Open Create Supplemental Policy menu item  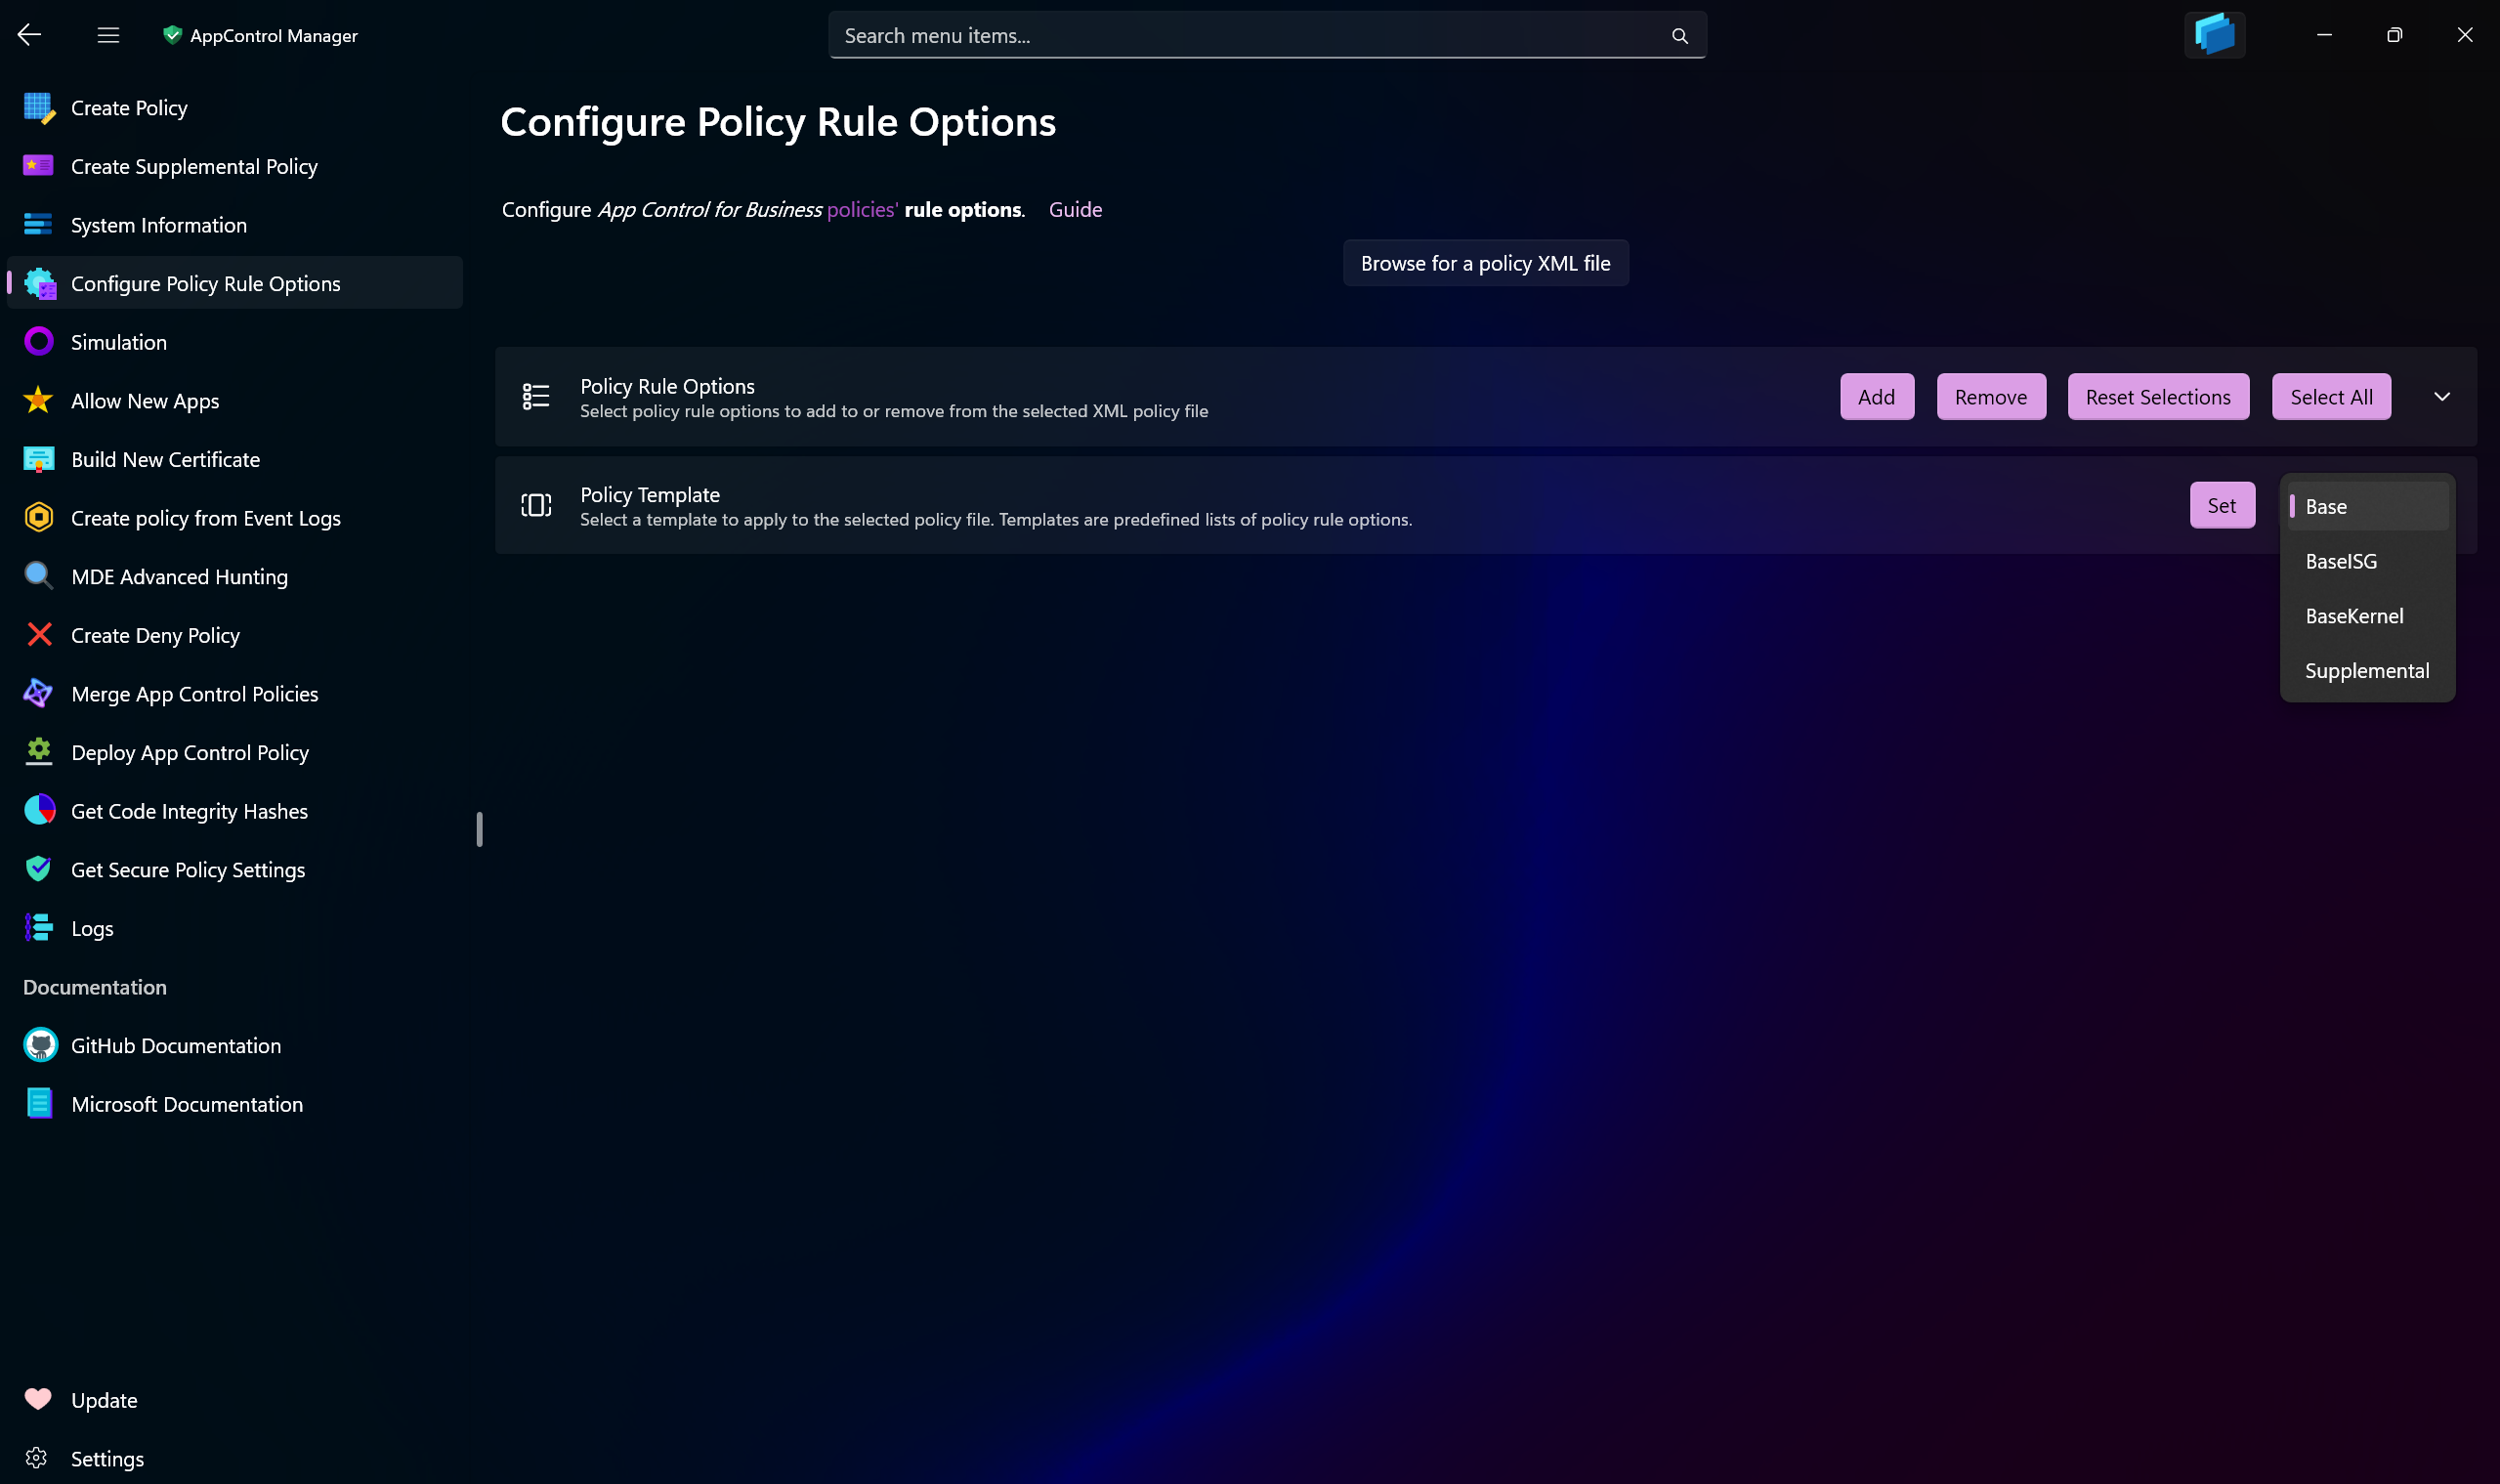coord(235,166)
